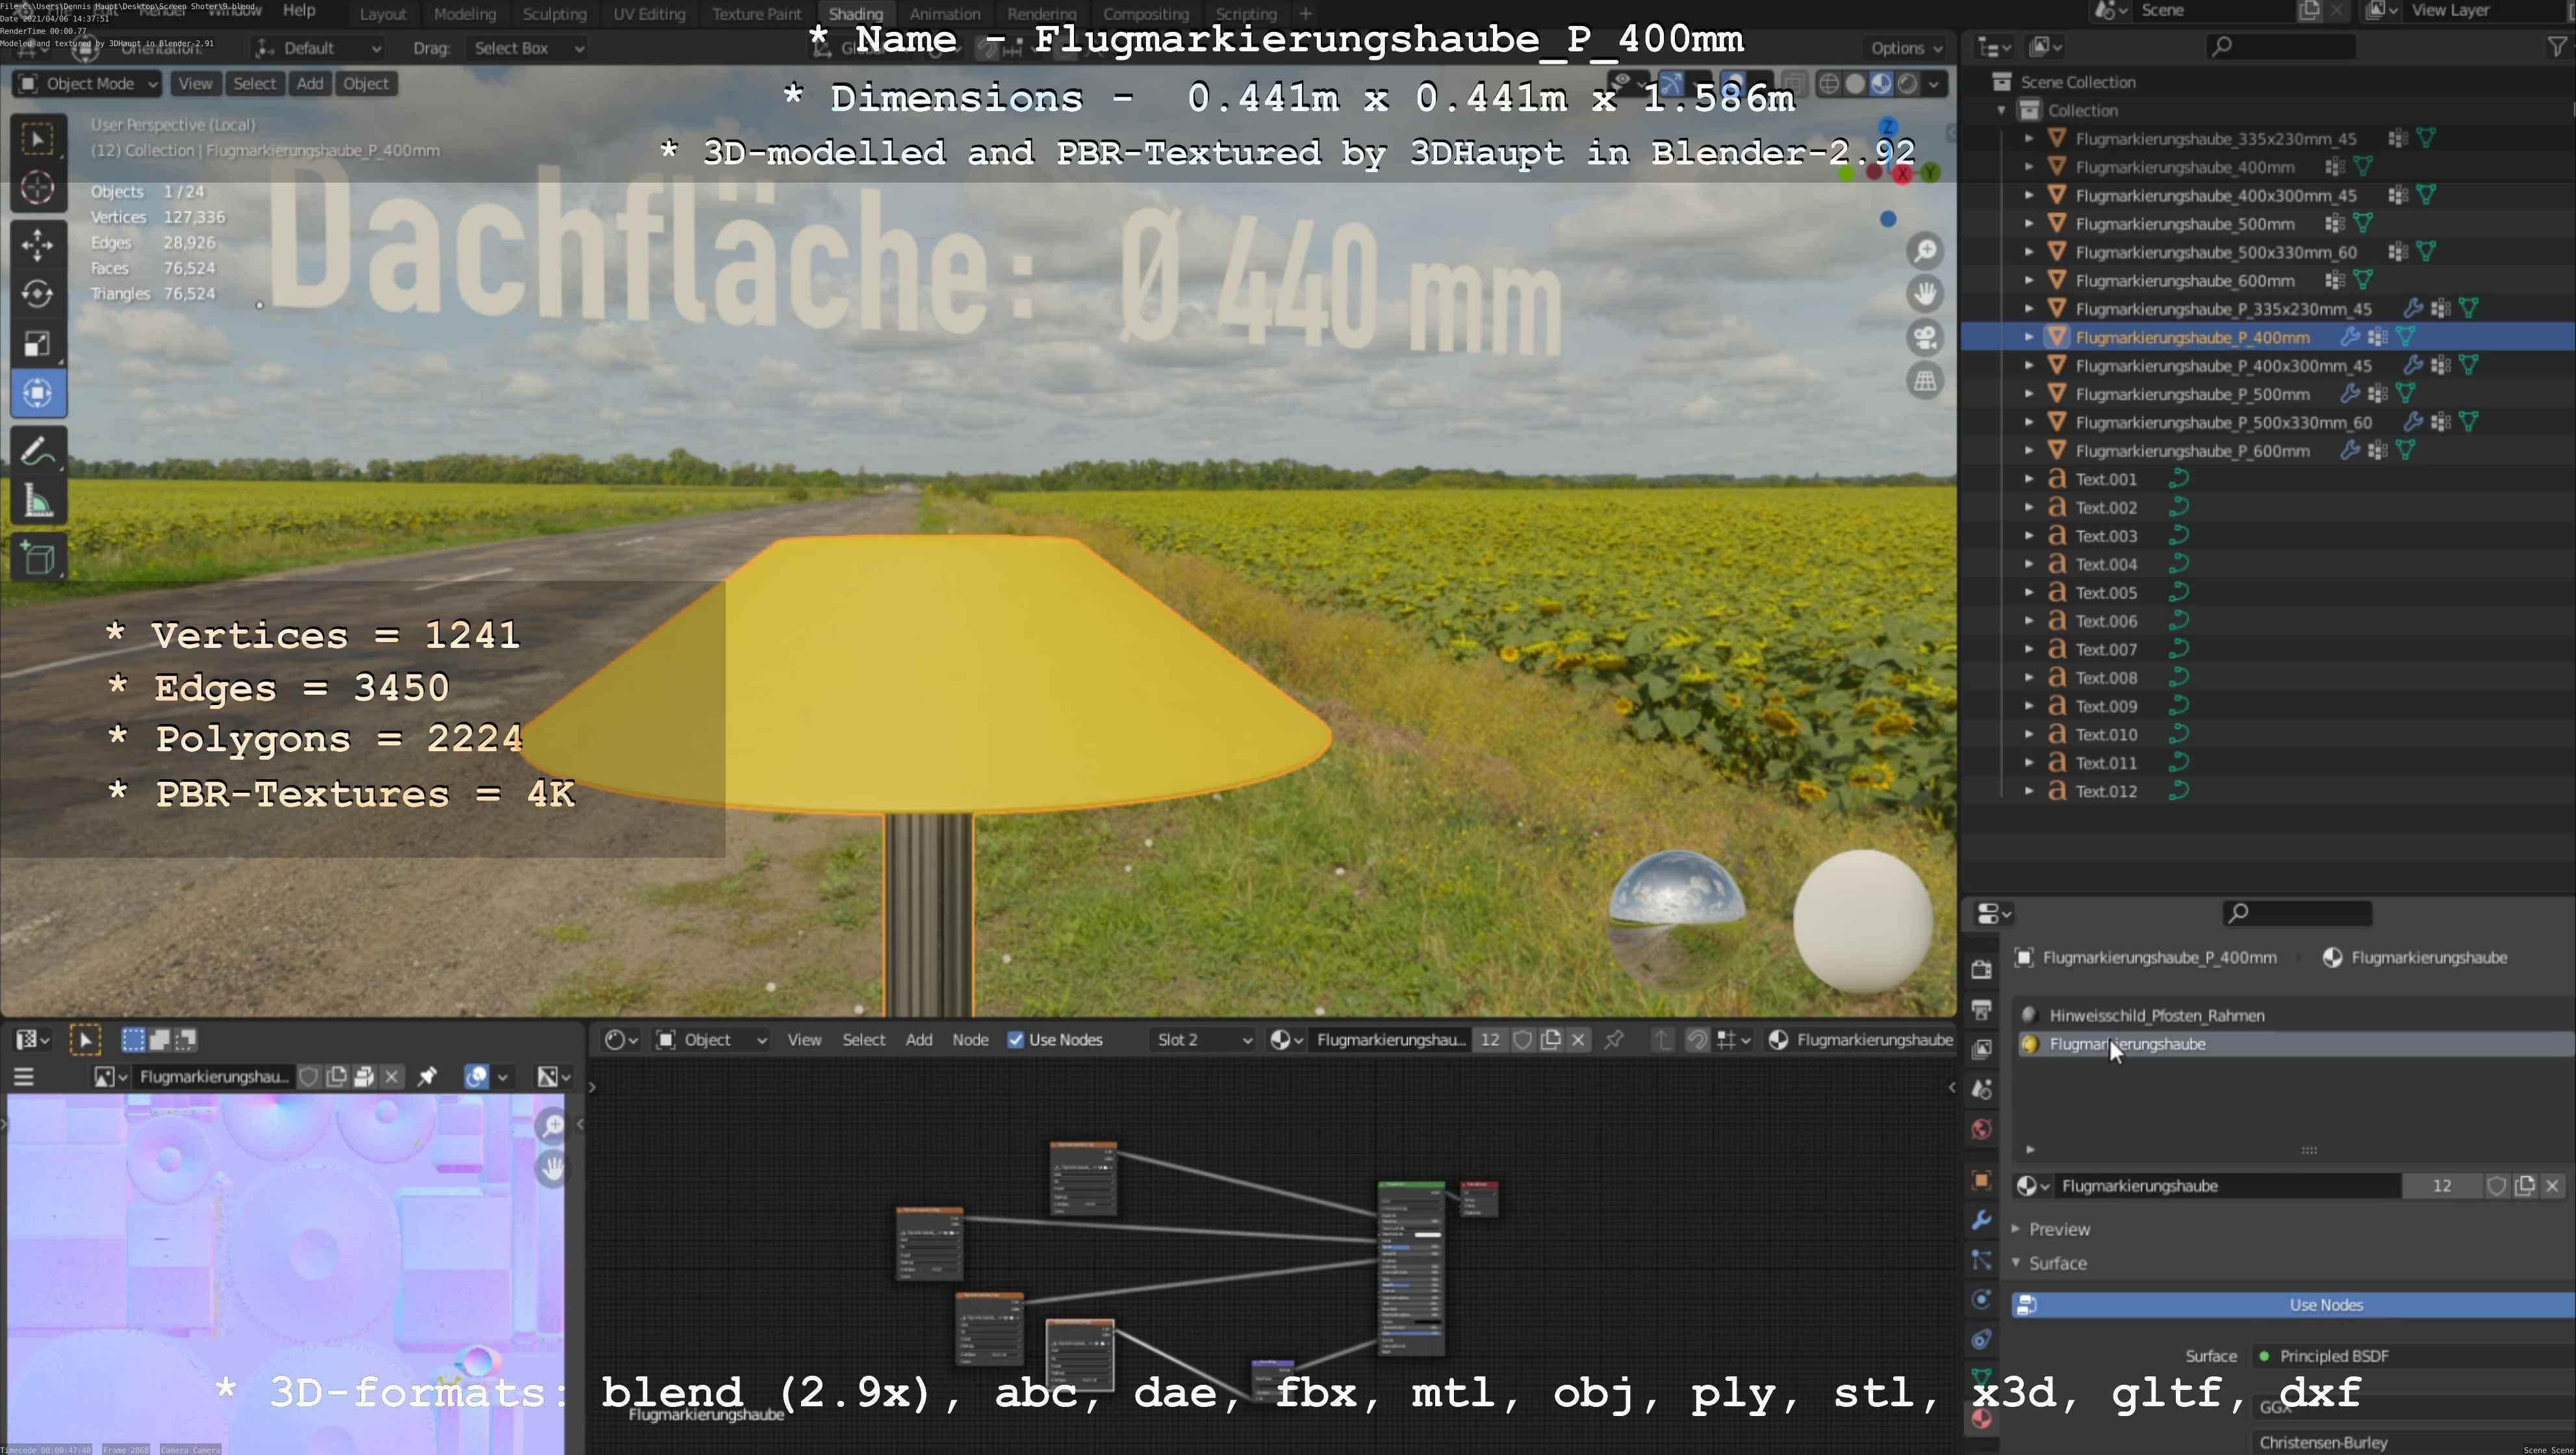Switch to the Texture Paint workspace tab

[x=757, y=14]
